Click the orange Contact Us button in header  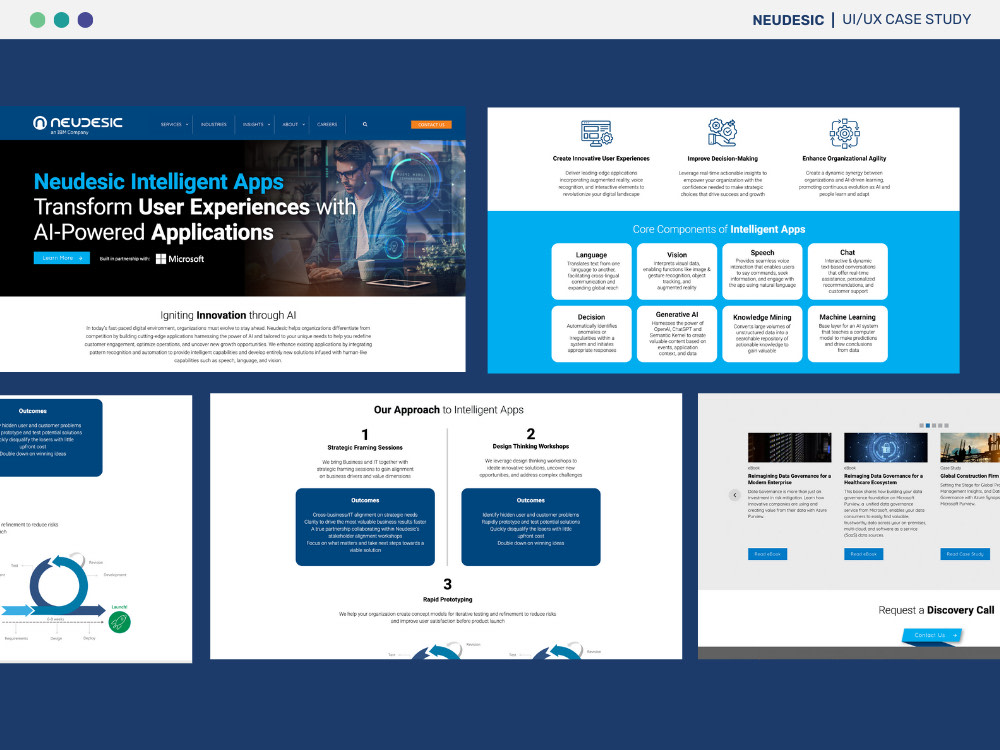pyautogui.click(x=431, y=125)
